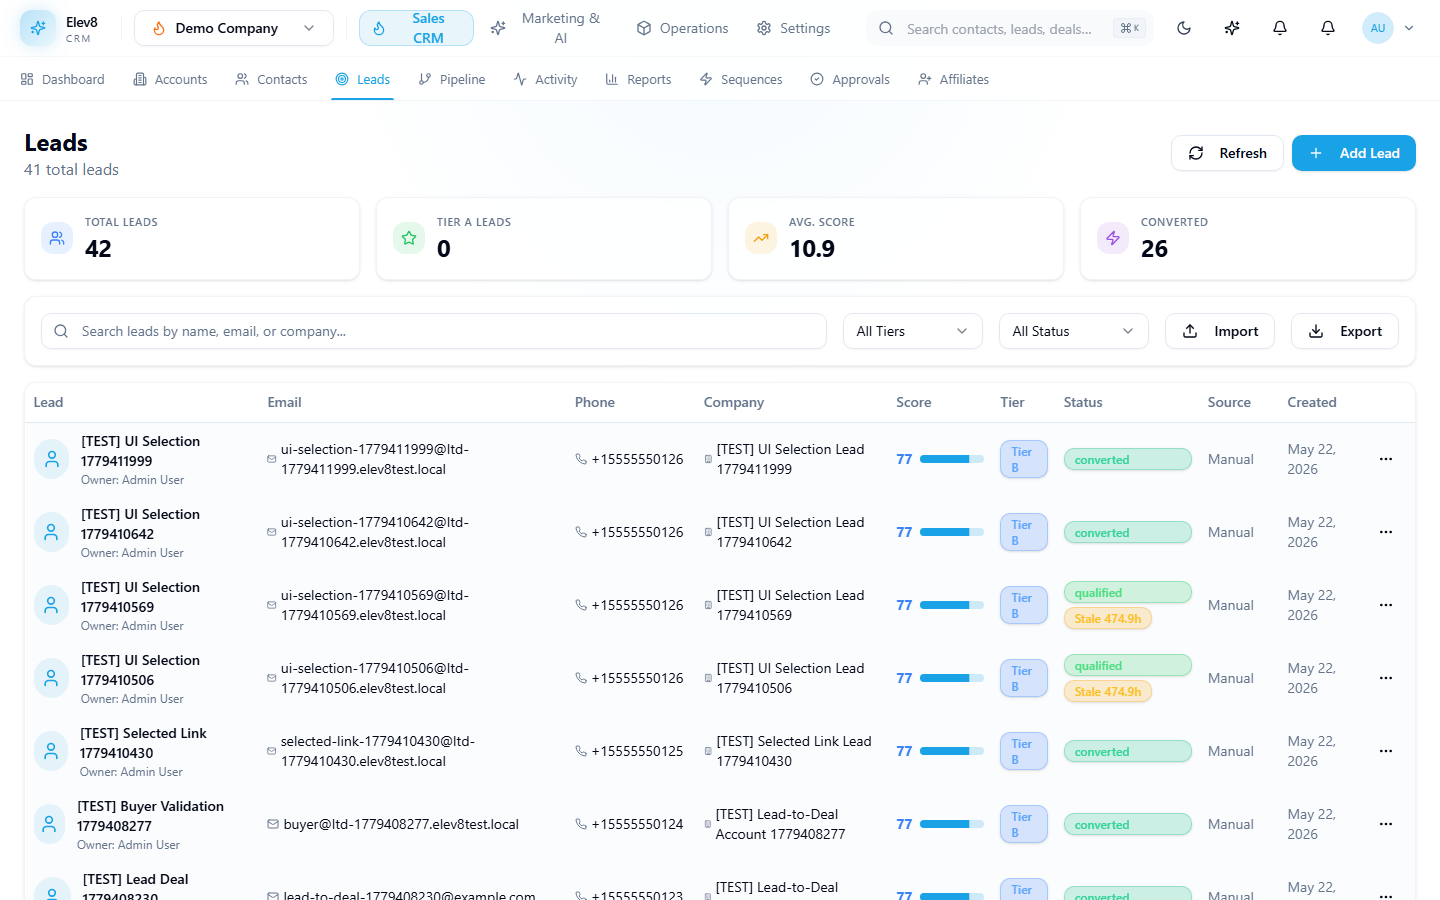
Task: Open row actions for Buyer Validation lead
Action: (x=1386, y=824)
